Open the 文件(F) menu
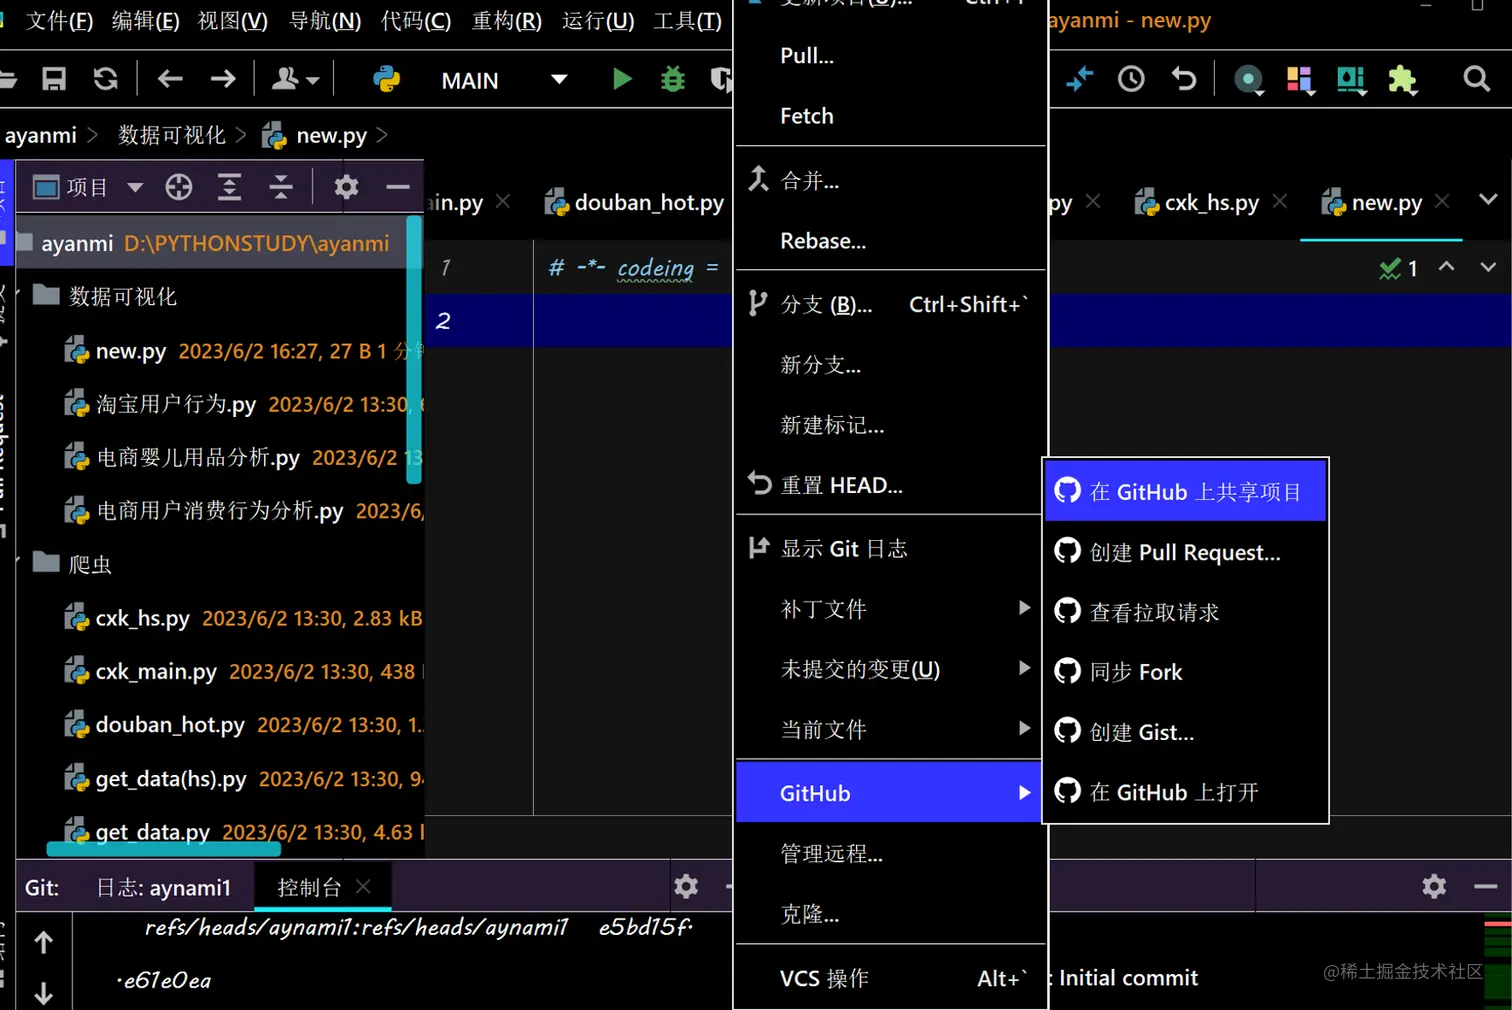Image resolution: width=1512 pixels, height=1010 pixels. point(59,21)
